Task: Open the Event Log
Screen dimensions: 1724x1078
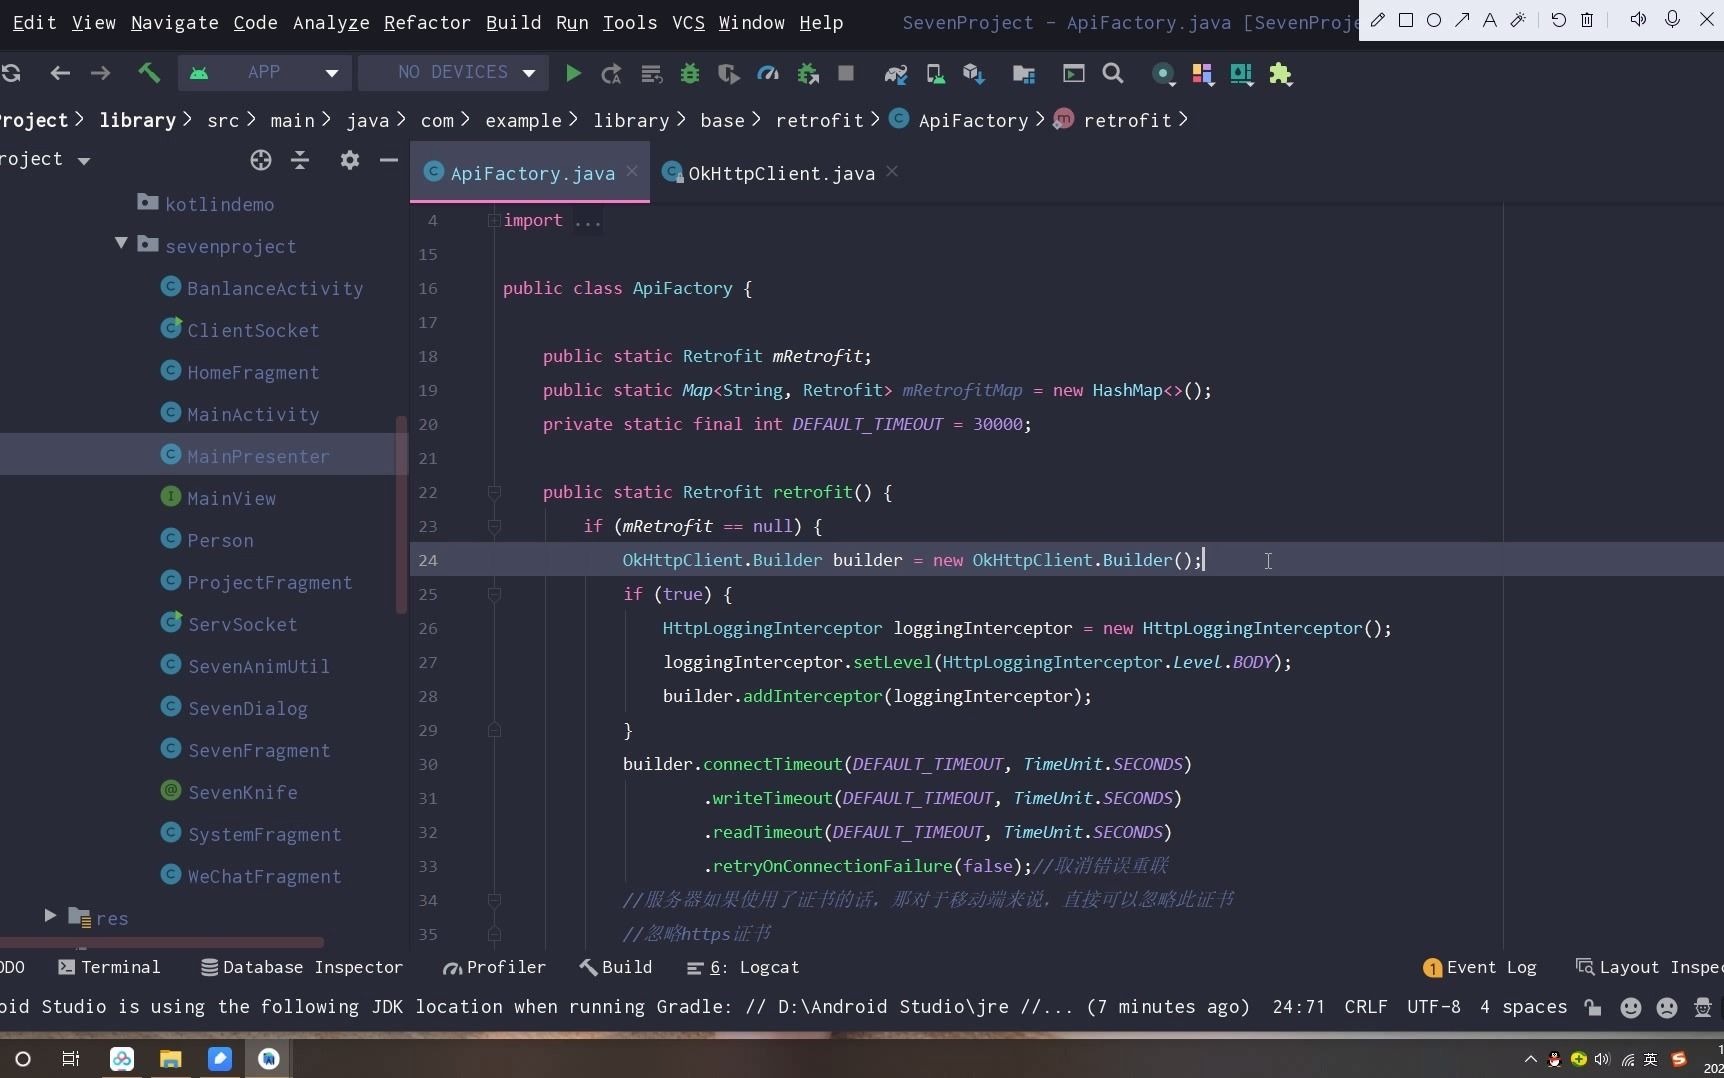Action: (1480, 967)
